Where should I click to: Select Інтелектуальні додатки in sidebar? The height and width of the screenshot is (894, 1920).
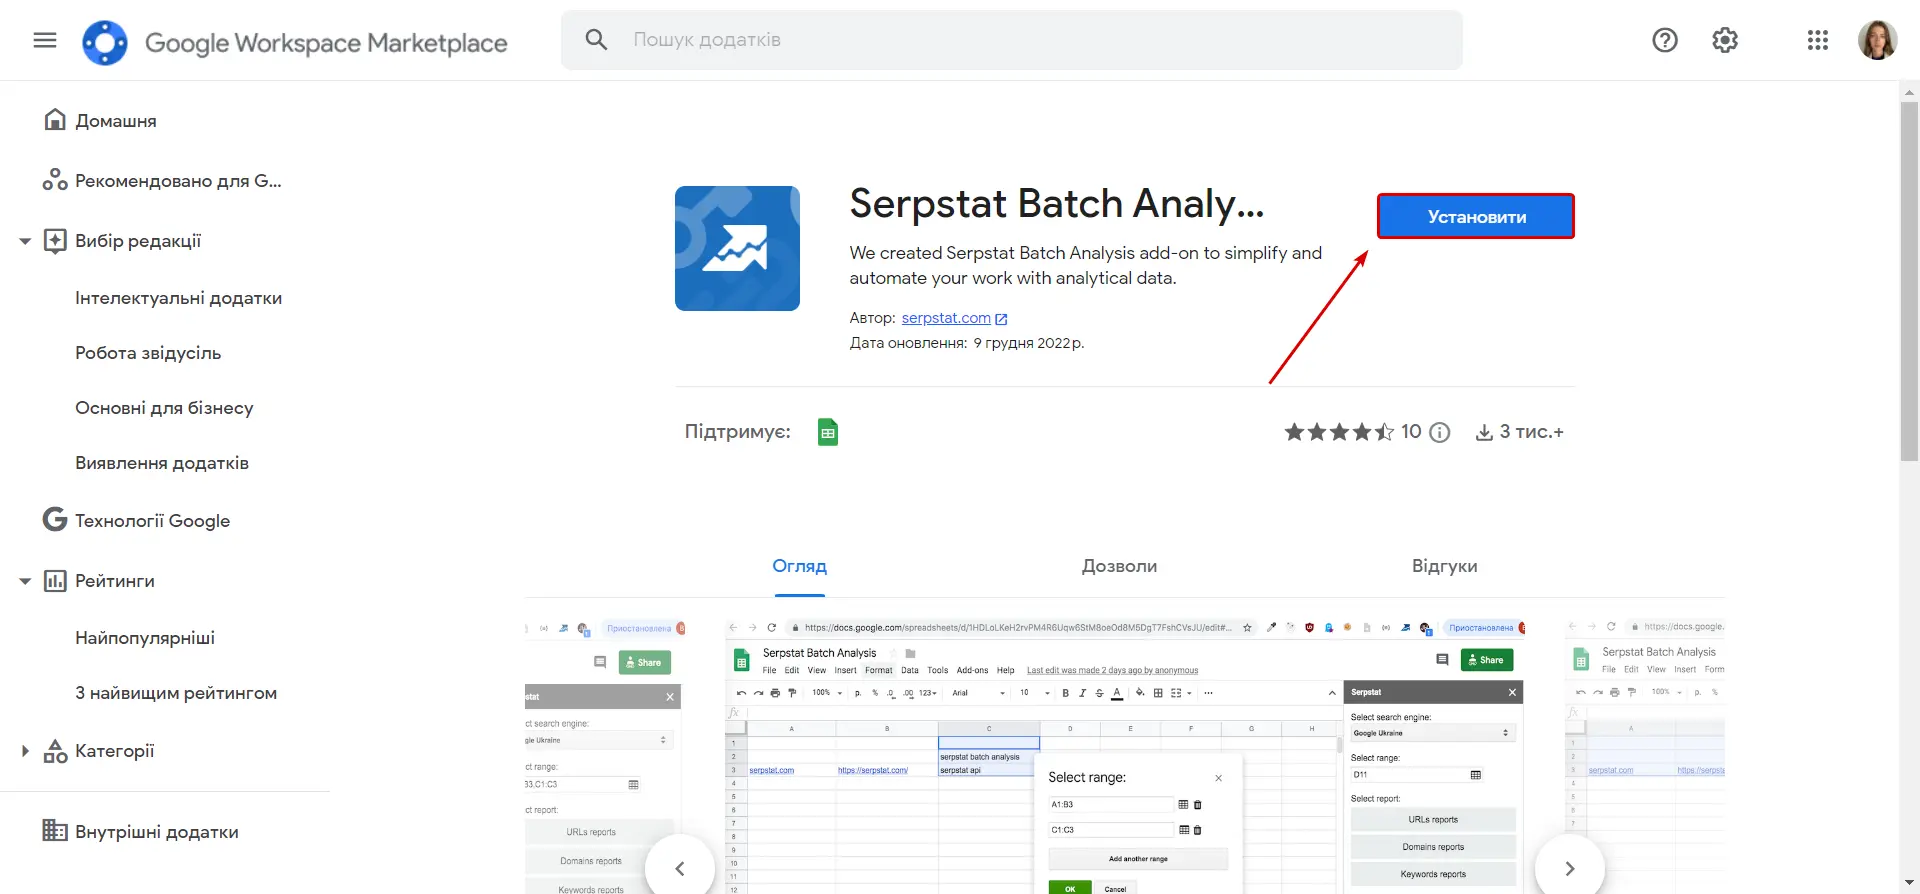coord(178,298)
